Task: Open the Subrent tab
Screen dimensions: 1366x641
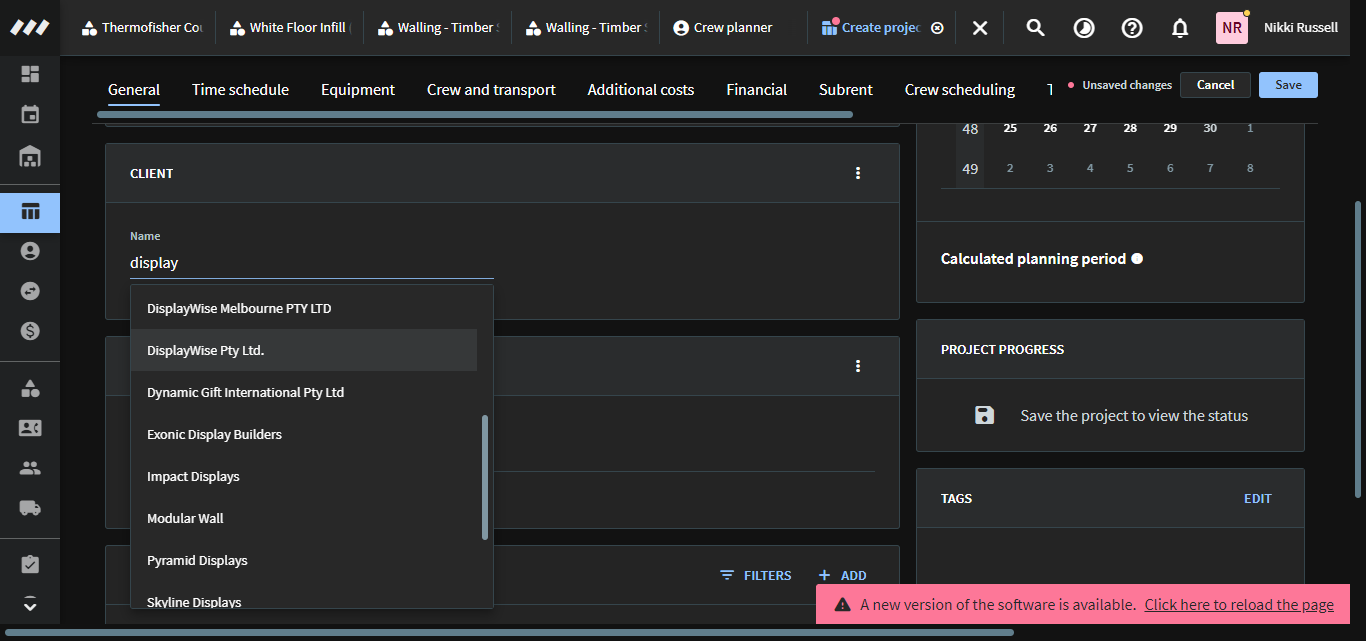Action: coord(846,90)
